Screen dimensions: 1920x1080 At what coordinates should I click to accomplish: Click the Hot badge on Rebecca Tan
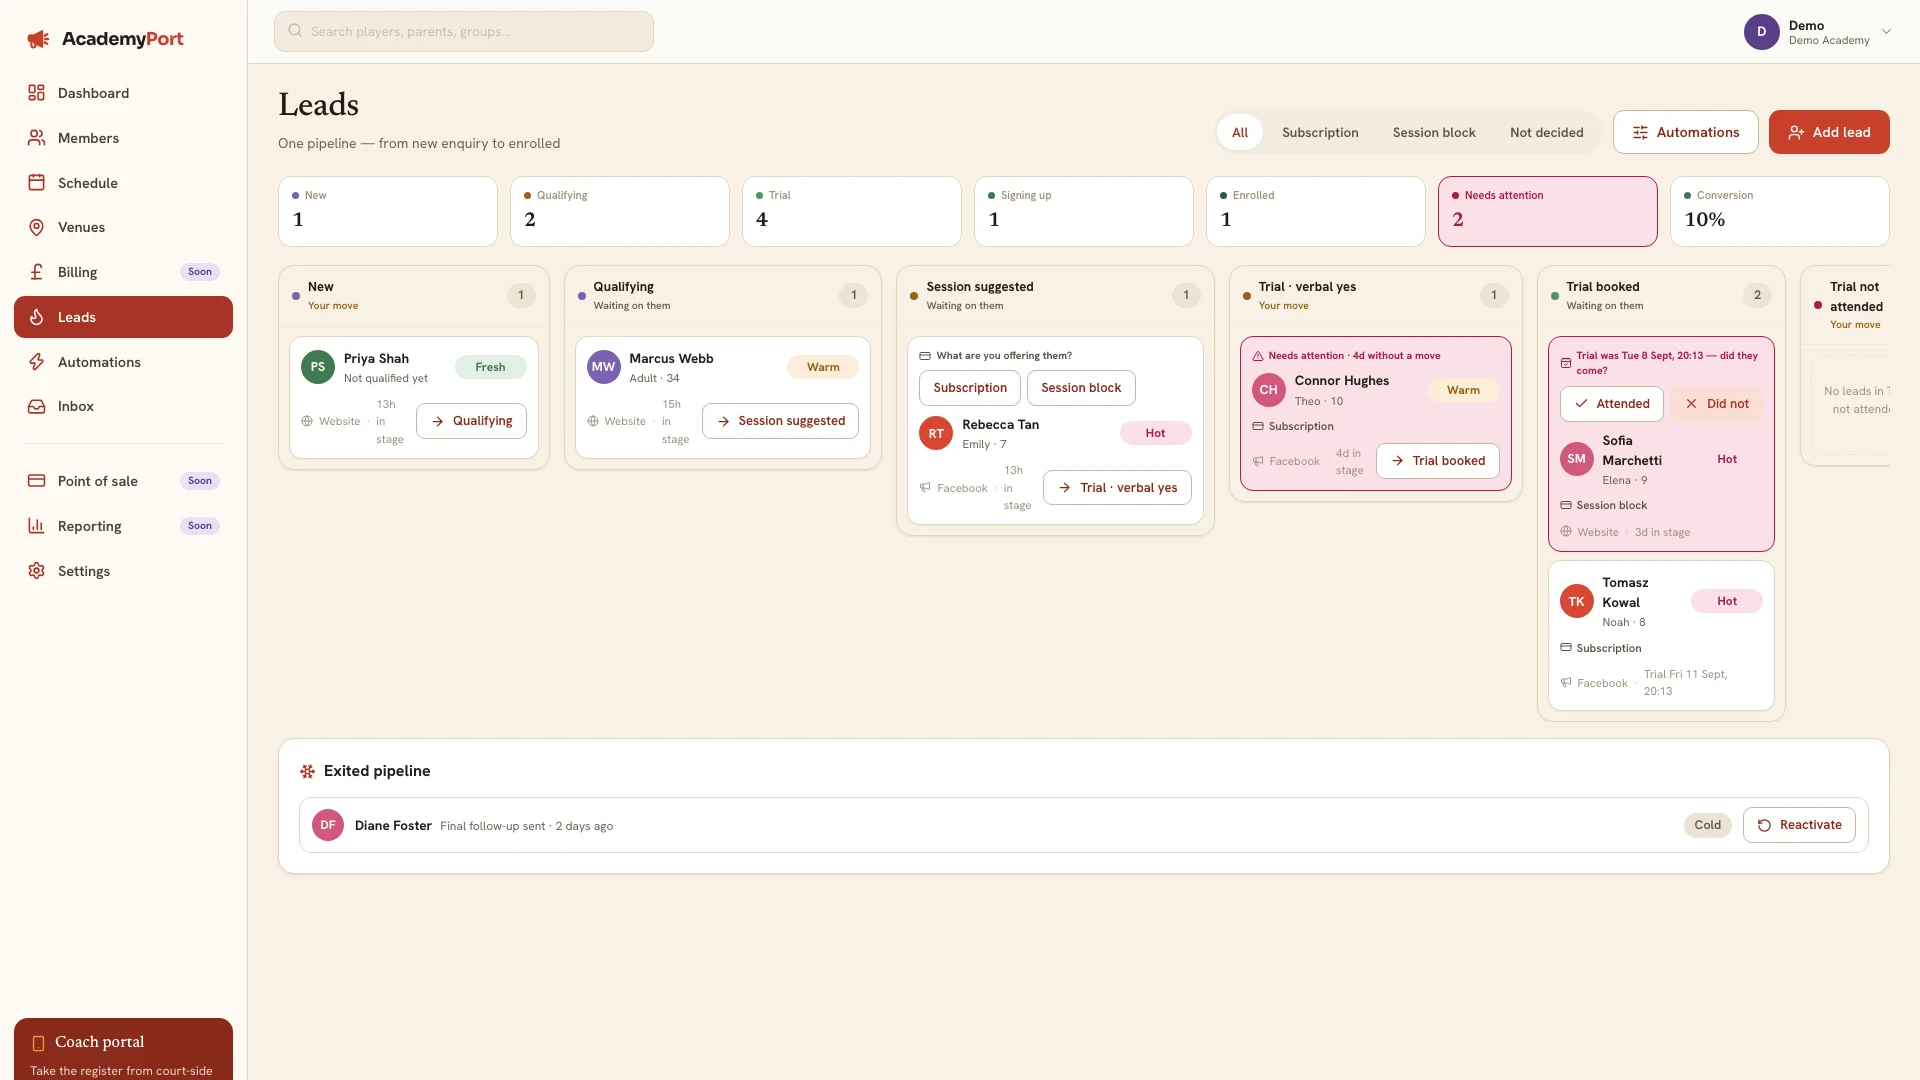[1155, 433]
